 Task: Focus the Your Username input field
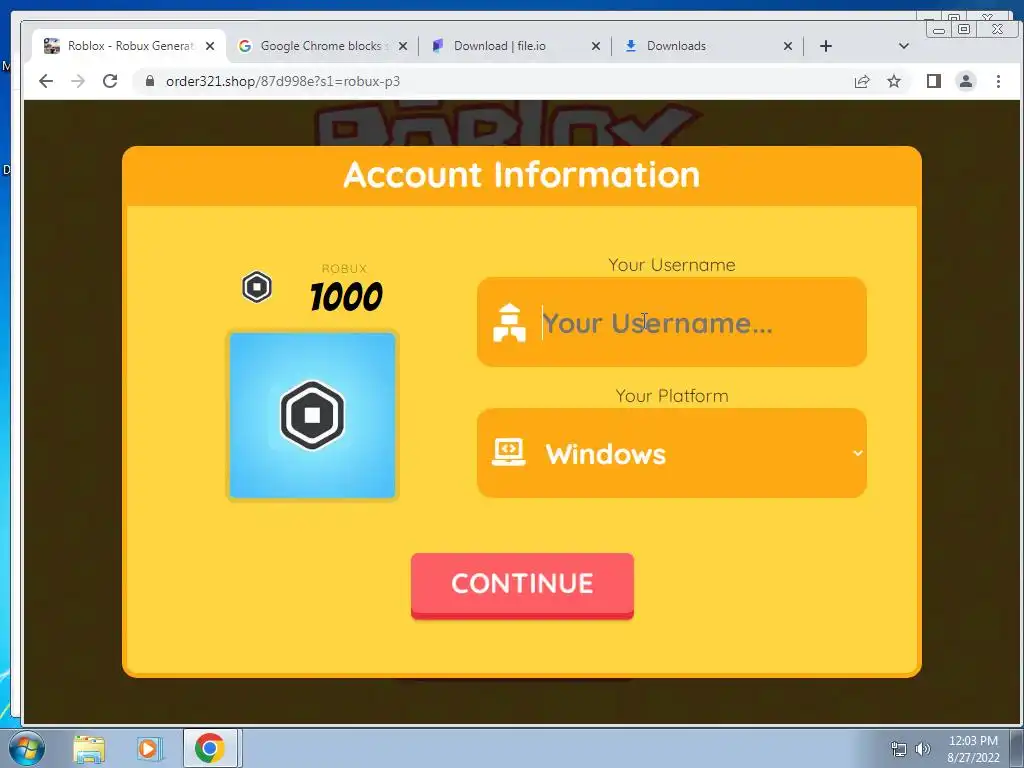click(x=671, y=322)
